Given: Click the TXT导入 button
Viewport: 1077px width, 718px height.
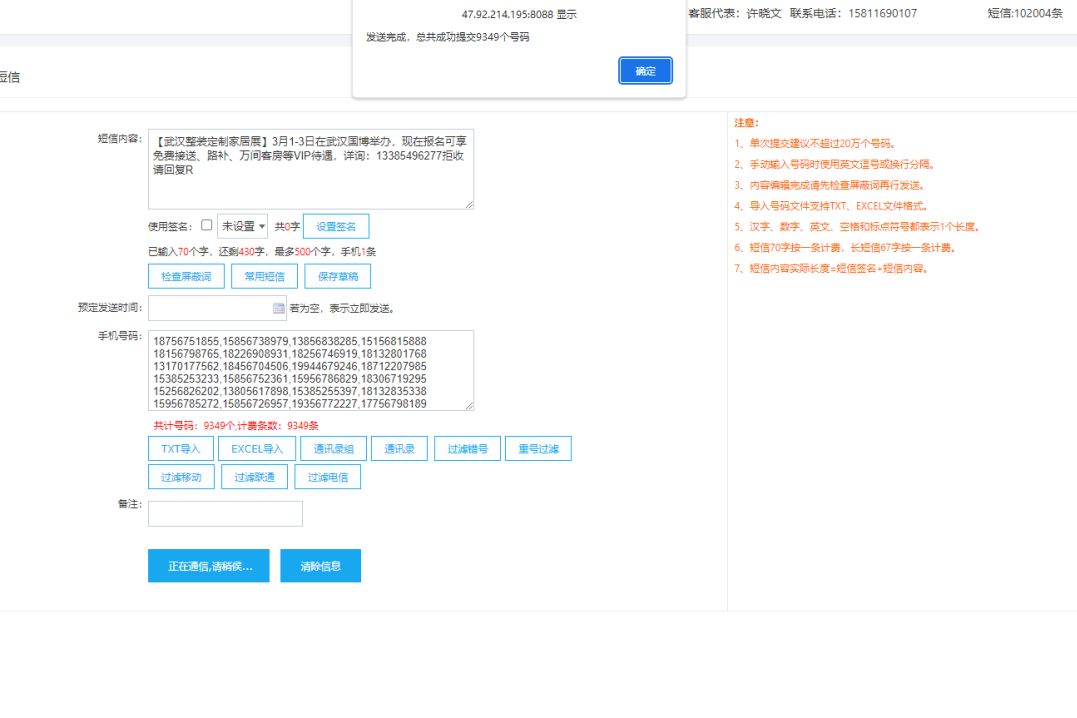Looking at the screenshot, I should [181, 449].
